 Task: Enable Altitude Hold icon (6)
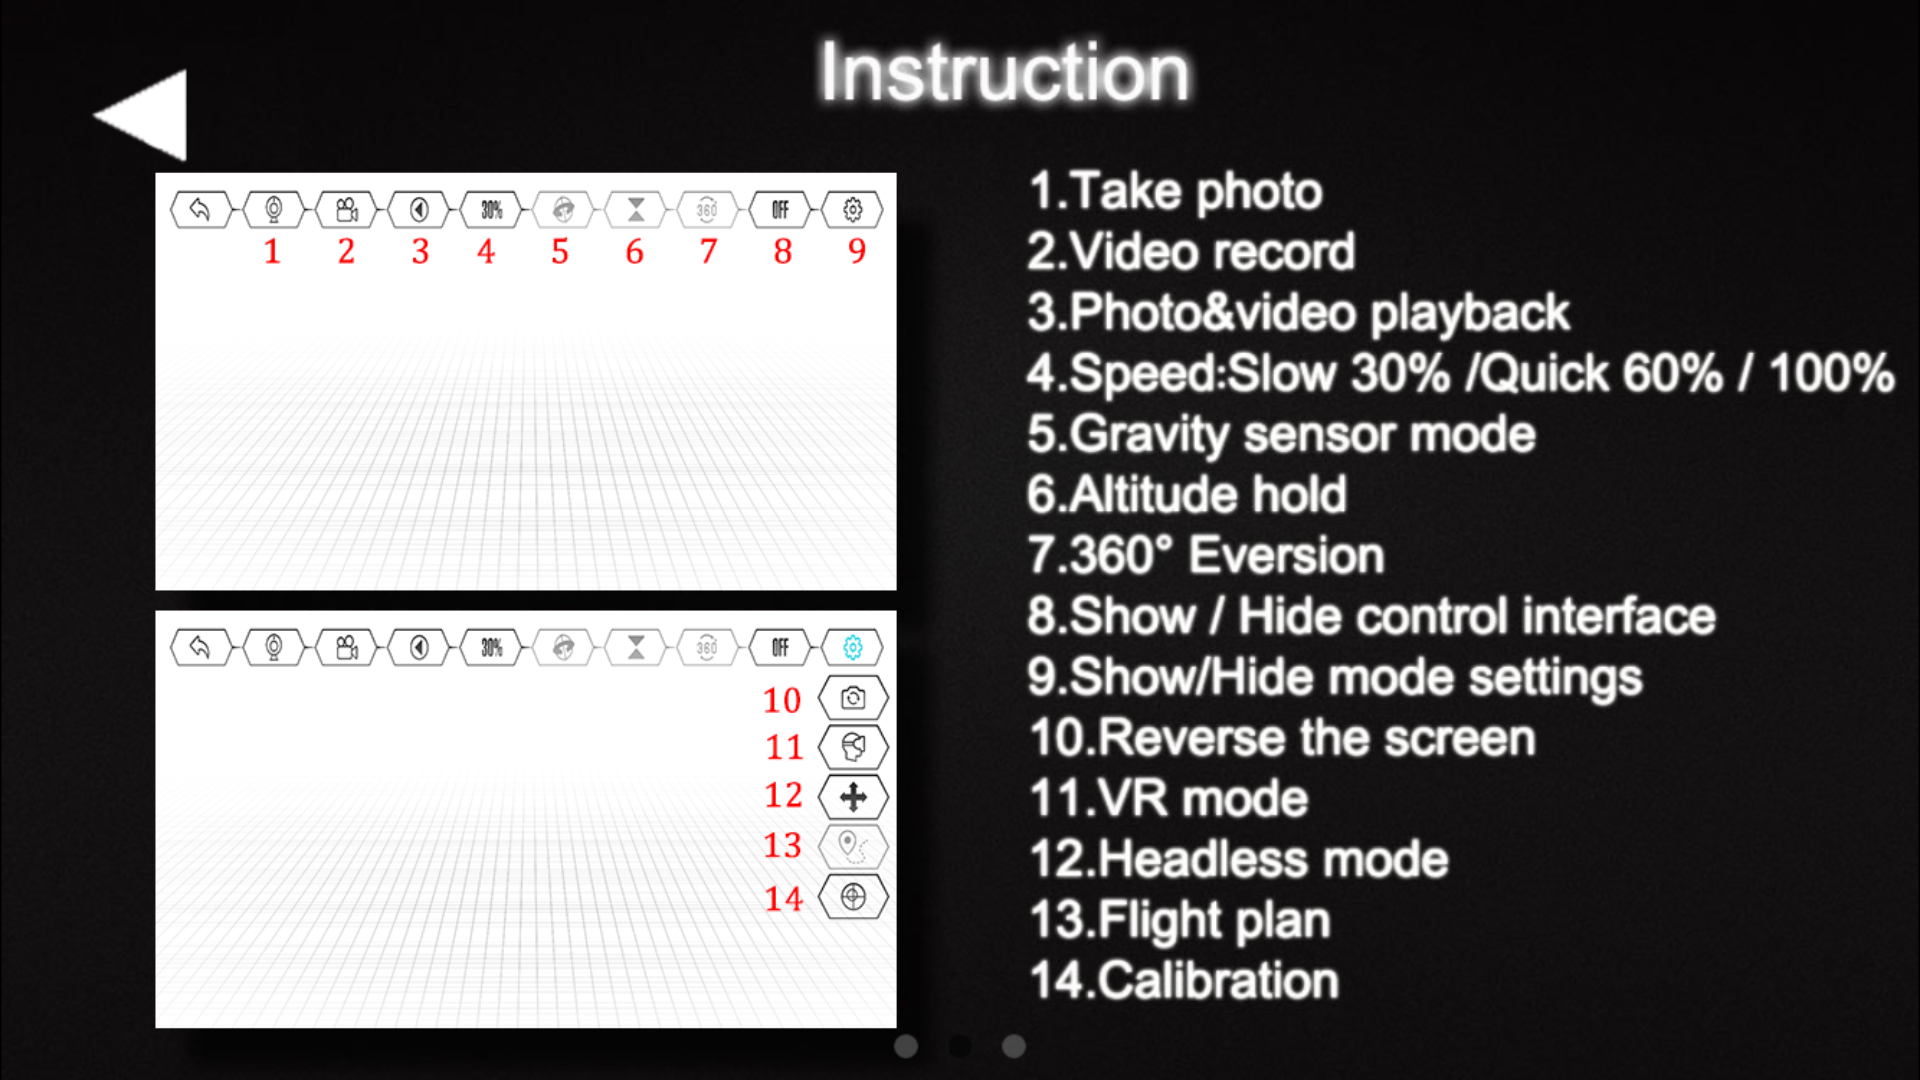coord(634,207)
